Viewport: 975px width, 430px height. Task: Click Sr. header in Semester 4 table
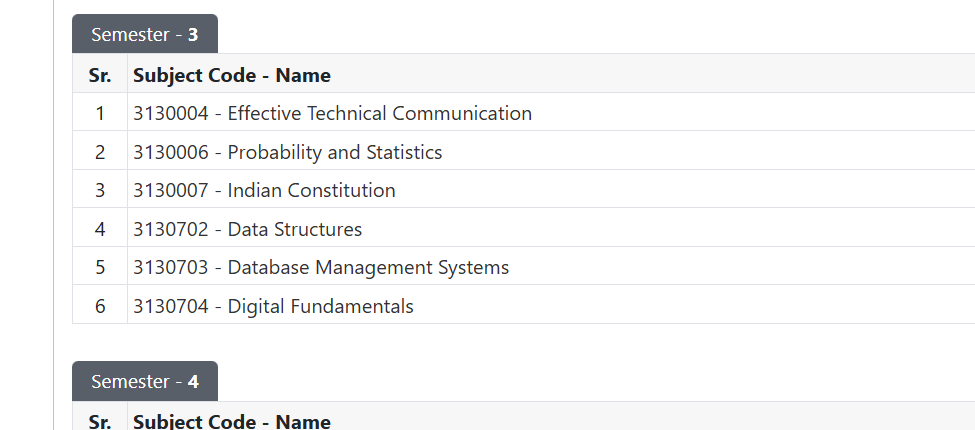100,420
